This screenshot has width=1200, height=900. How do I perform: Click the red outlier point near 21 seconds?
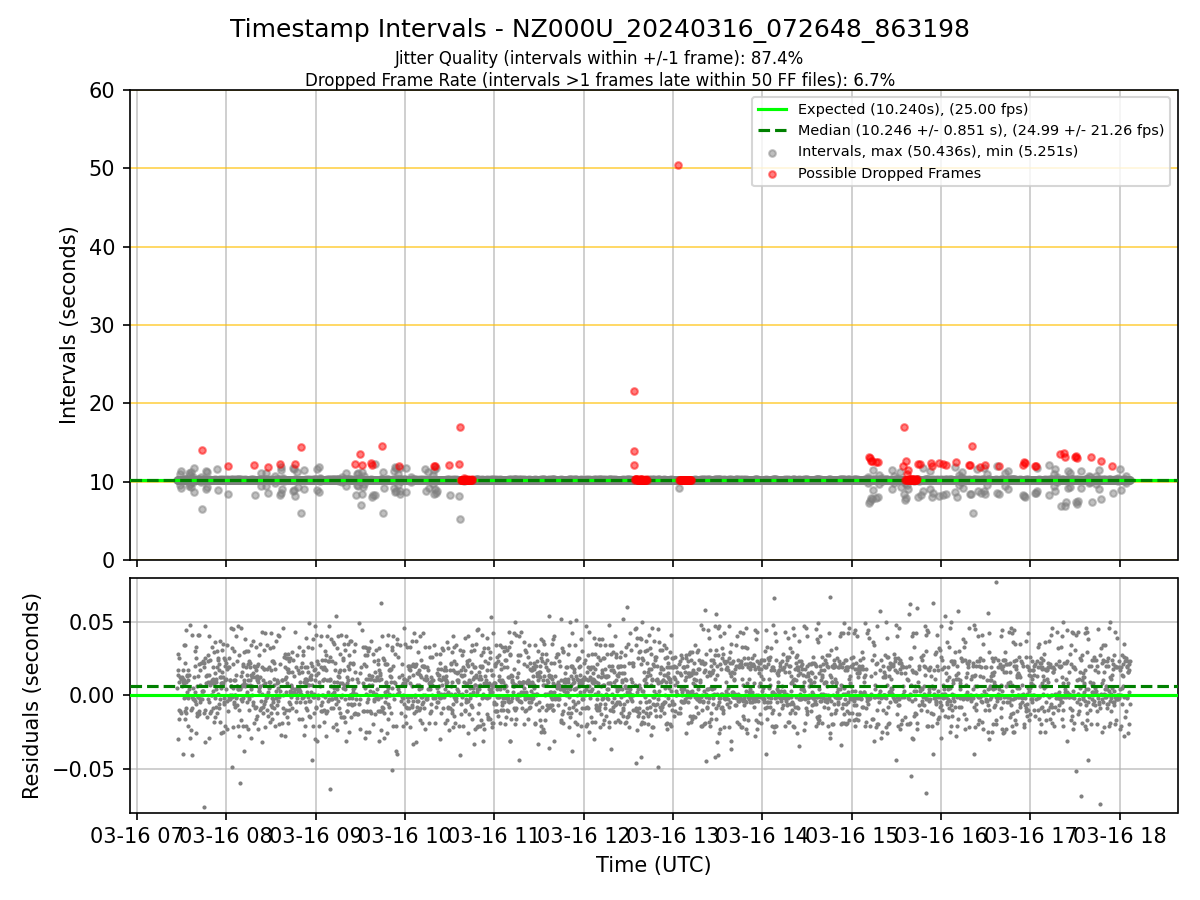[x=634, y=391]
